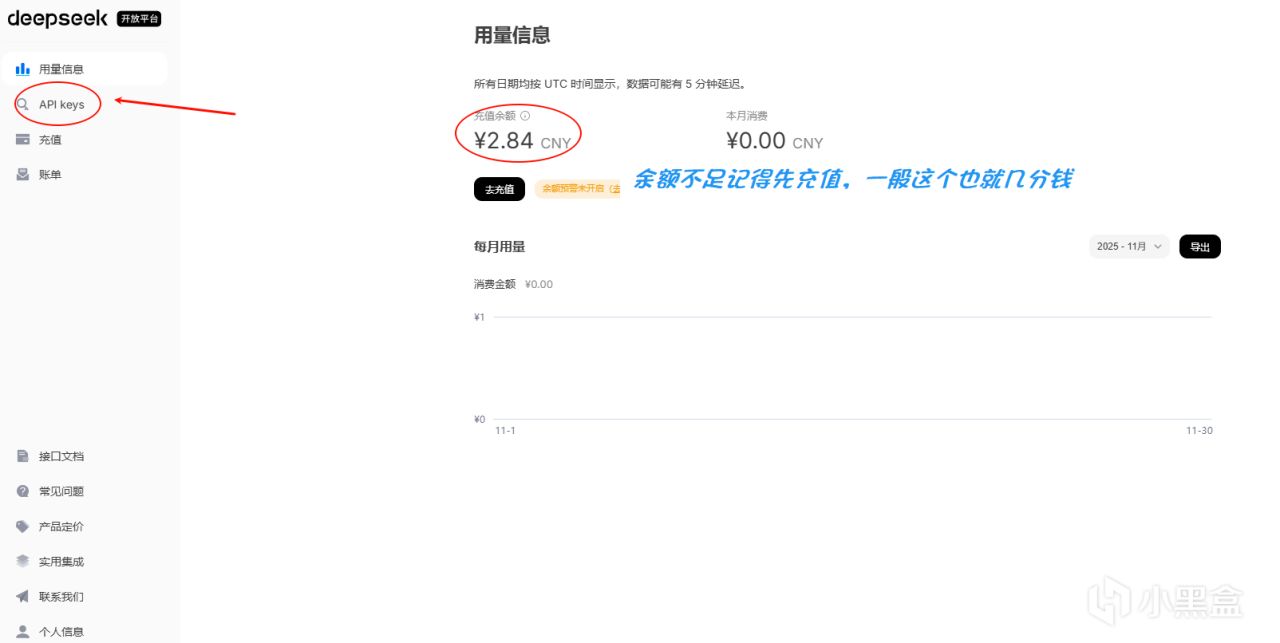Click the usage bar-chart icon in sidebar

[x=22, y=69]
